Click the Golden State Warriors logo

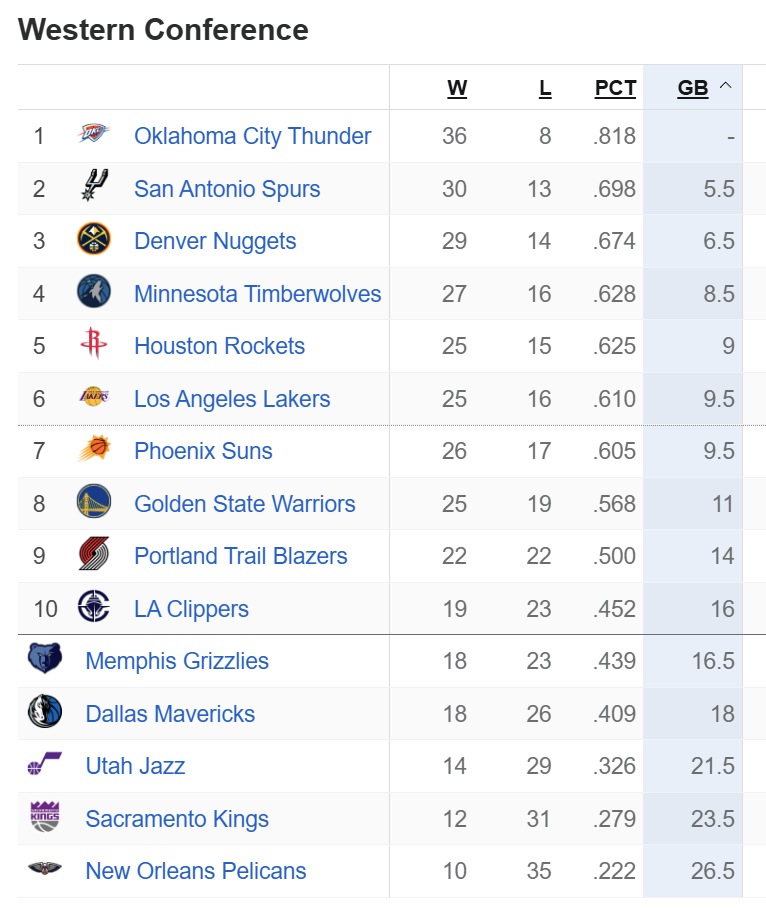(94, 503)
